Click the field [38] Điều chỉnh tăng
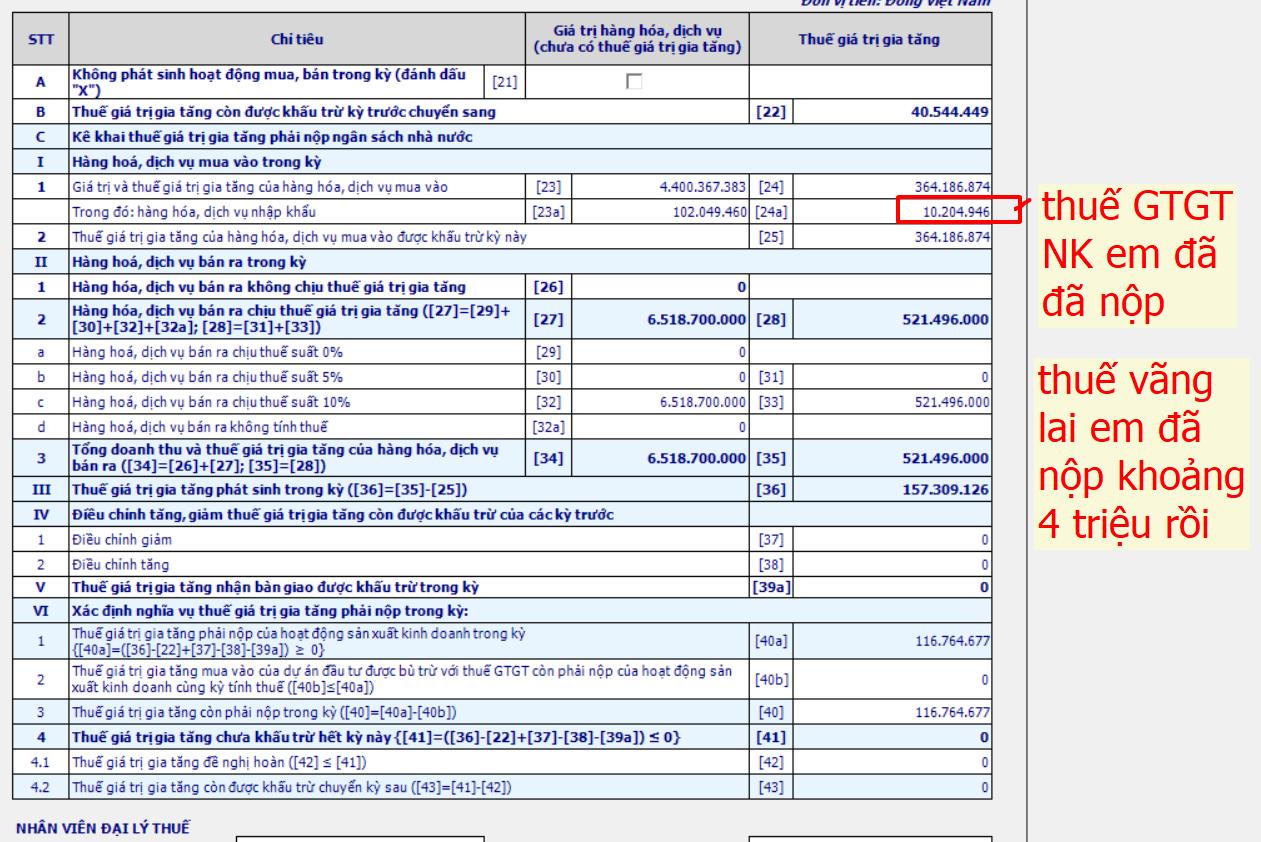1261x842 pixels. coord(892,564)
